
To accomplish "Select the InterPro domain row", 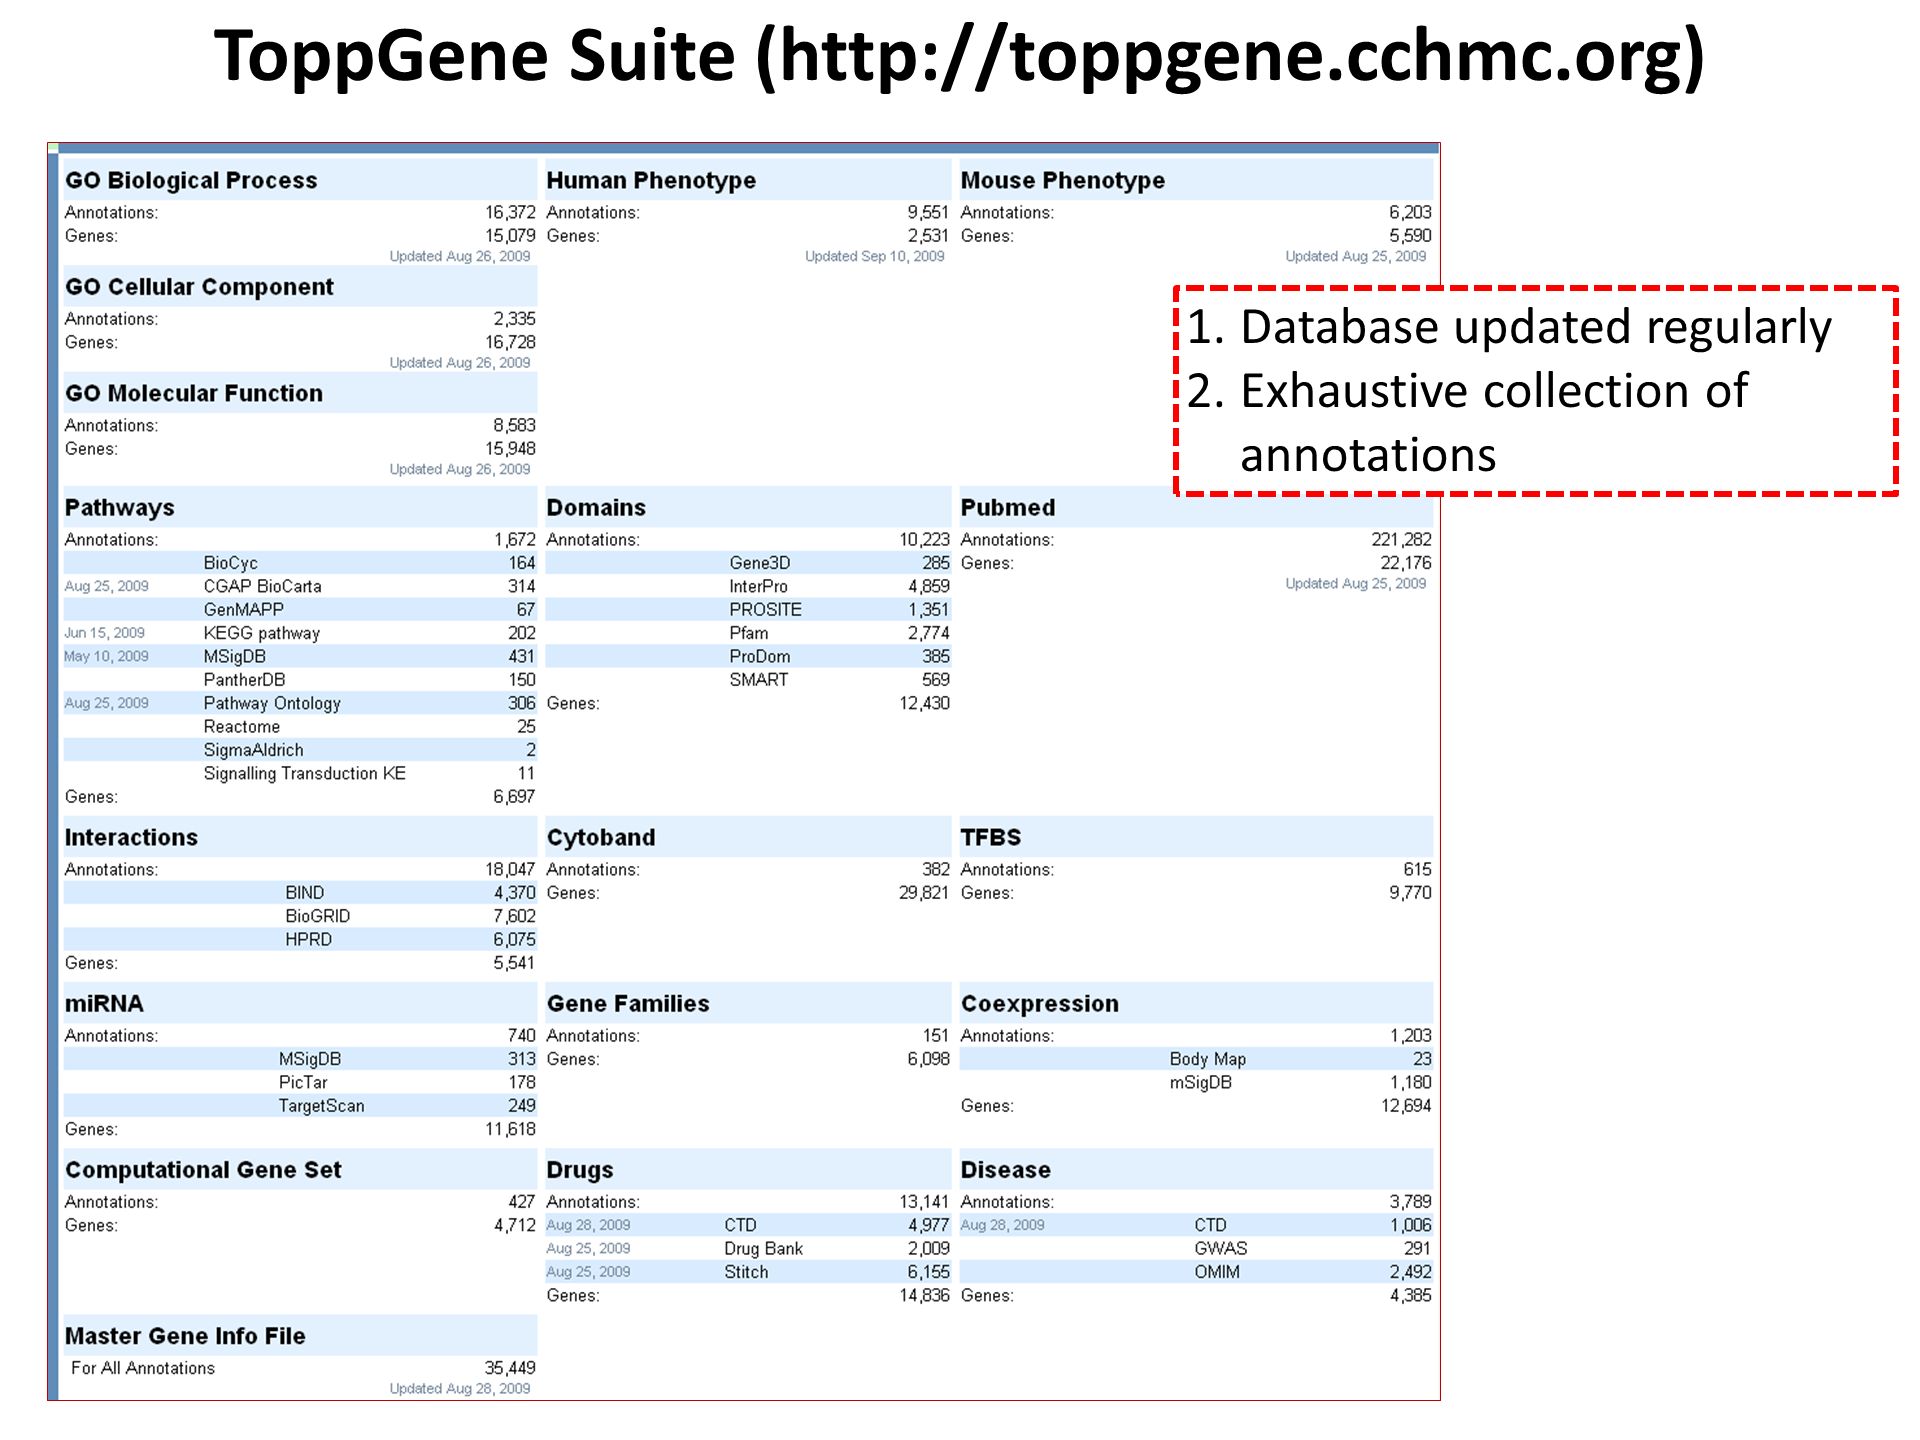I will (748, 586).
